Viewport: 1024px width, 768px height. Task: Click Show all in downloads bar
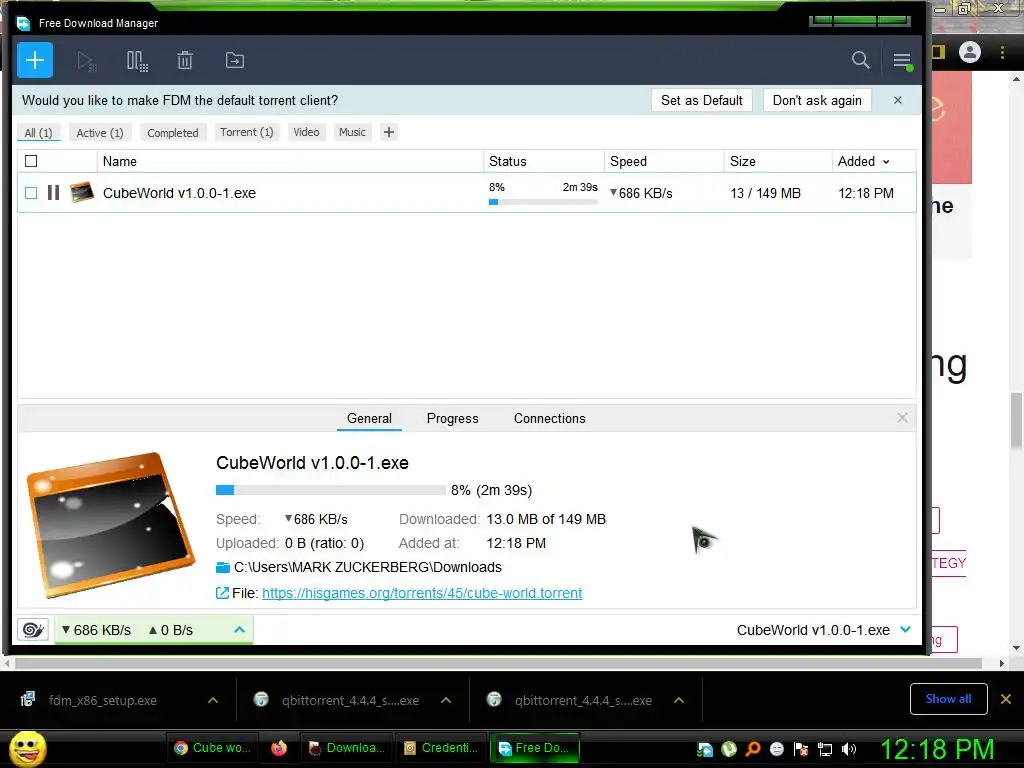[948, 699]
